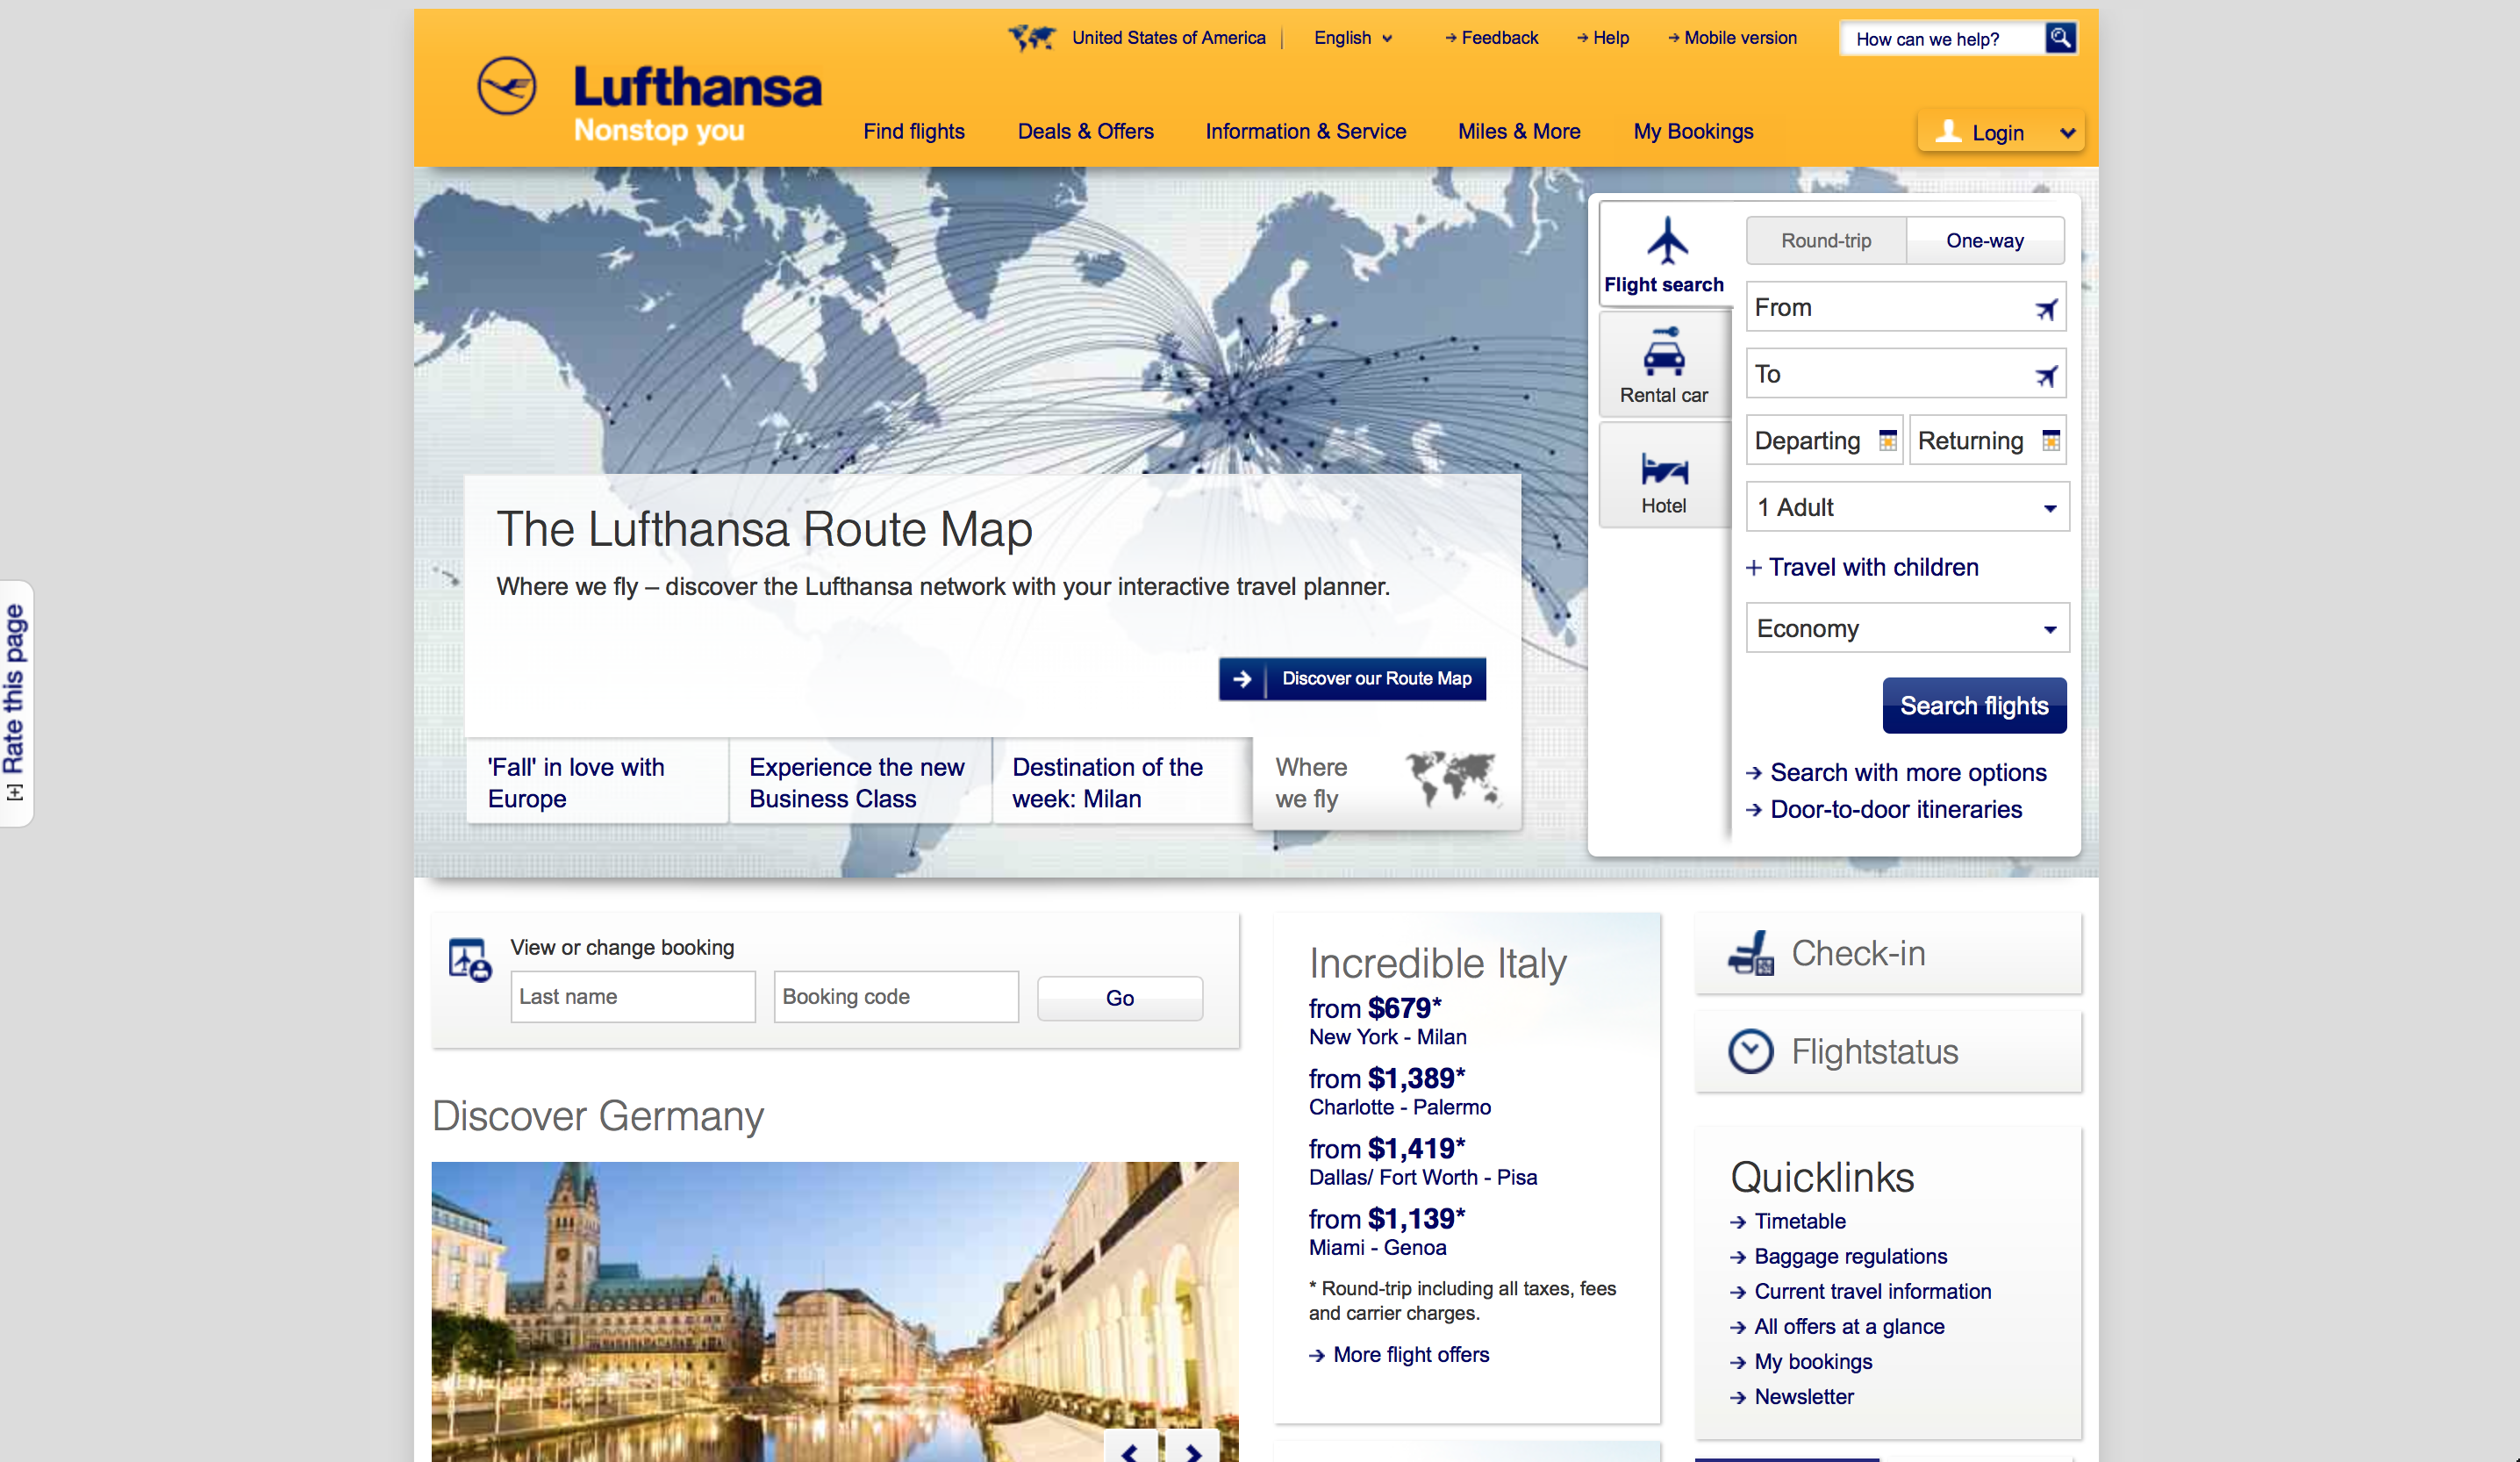The image size is (2520, 1462).
Task: Click the plus icon for Travel with children
Action: (1753, 568)
